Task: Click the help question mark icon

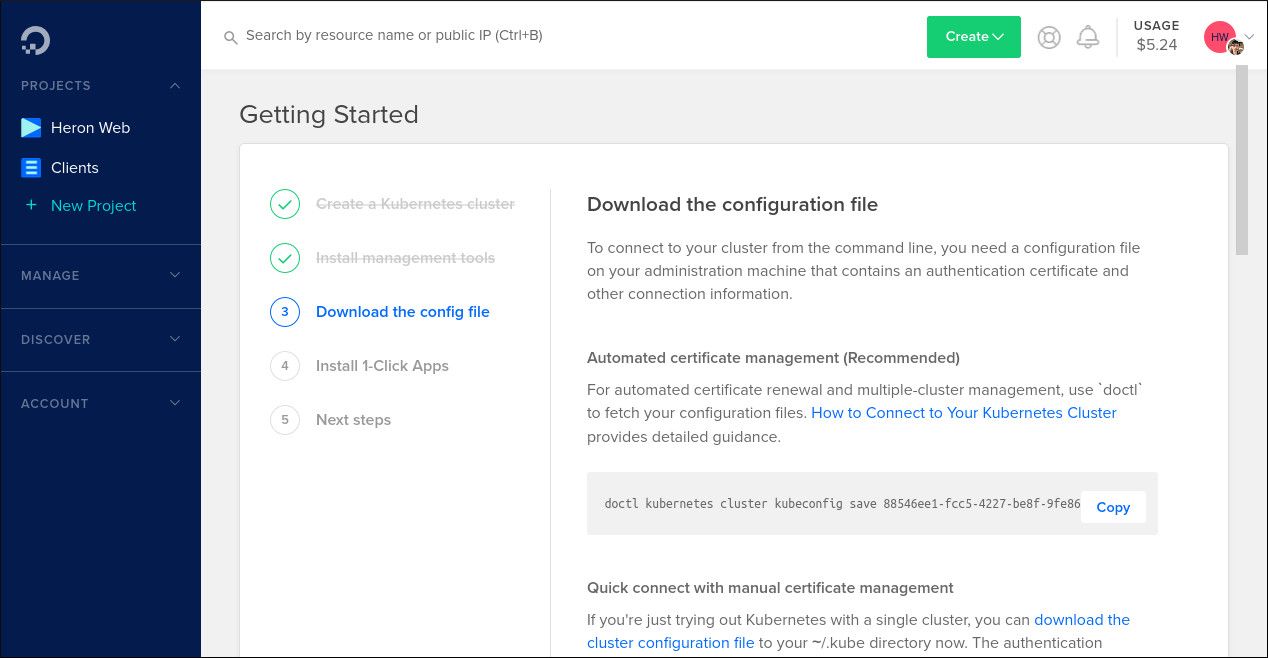Action: click(1048, 36)
